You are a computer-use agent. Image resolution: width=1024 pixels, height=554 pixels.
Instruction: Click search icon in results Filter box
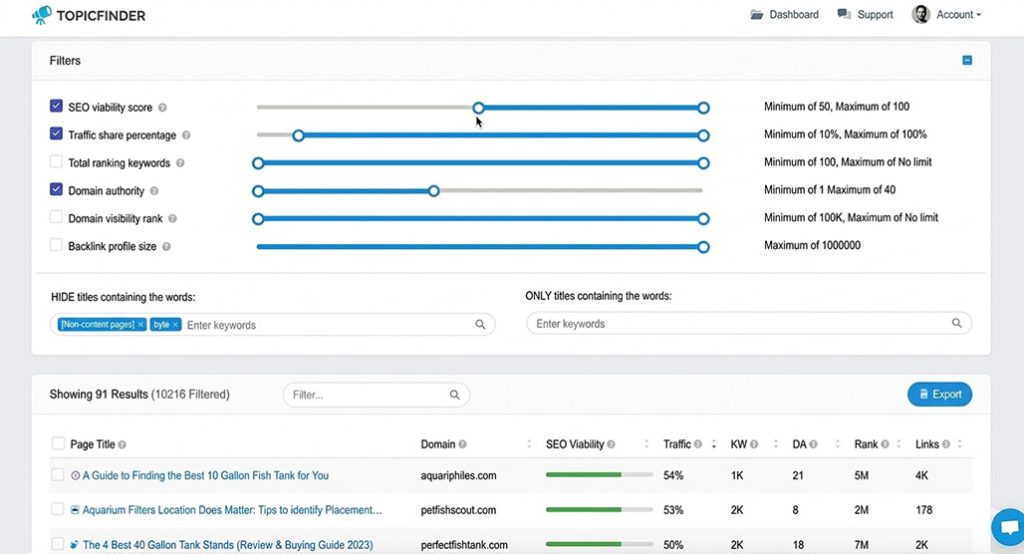[x=455, y=395]
